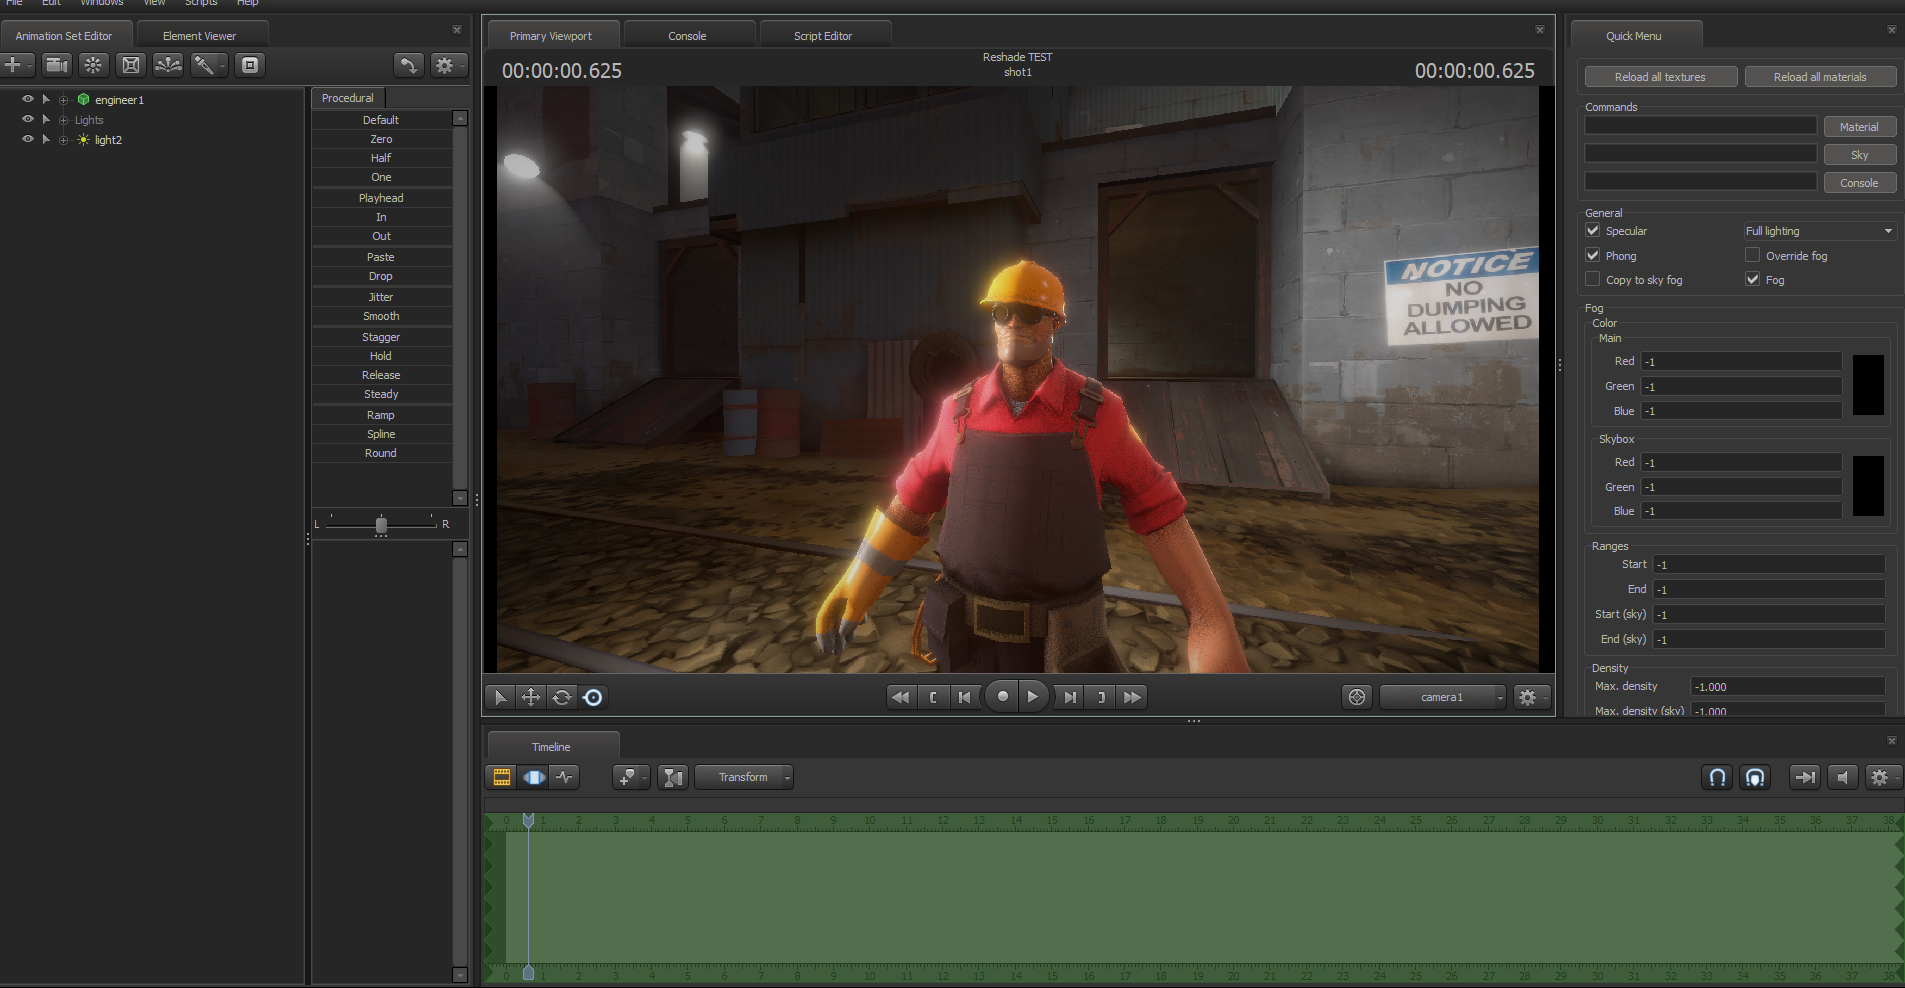1905x988 pixels.
Task: Switch to the Element Viewer tab
Action: click(199, 36)
